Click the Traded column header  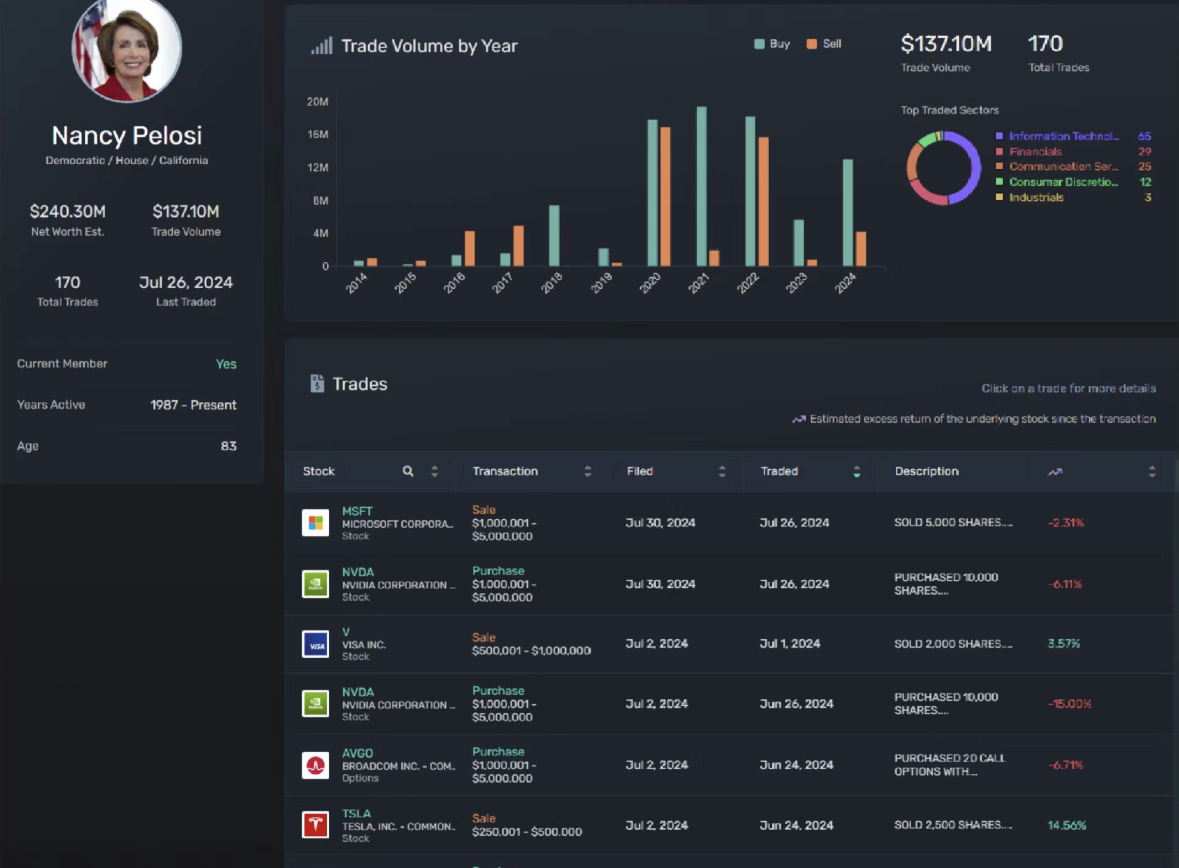click(779, 471)
